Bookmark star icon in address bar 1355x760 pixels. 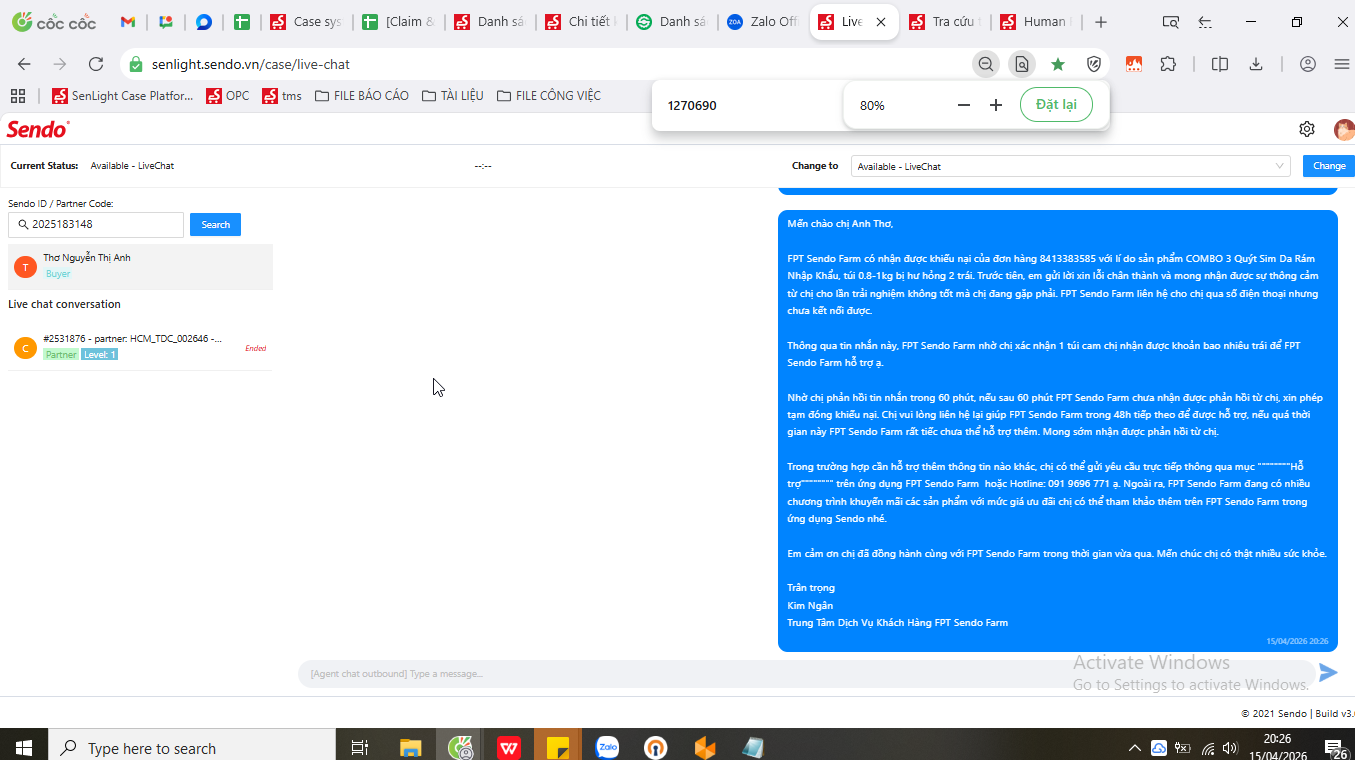click(x=1058, y=64)
